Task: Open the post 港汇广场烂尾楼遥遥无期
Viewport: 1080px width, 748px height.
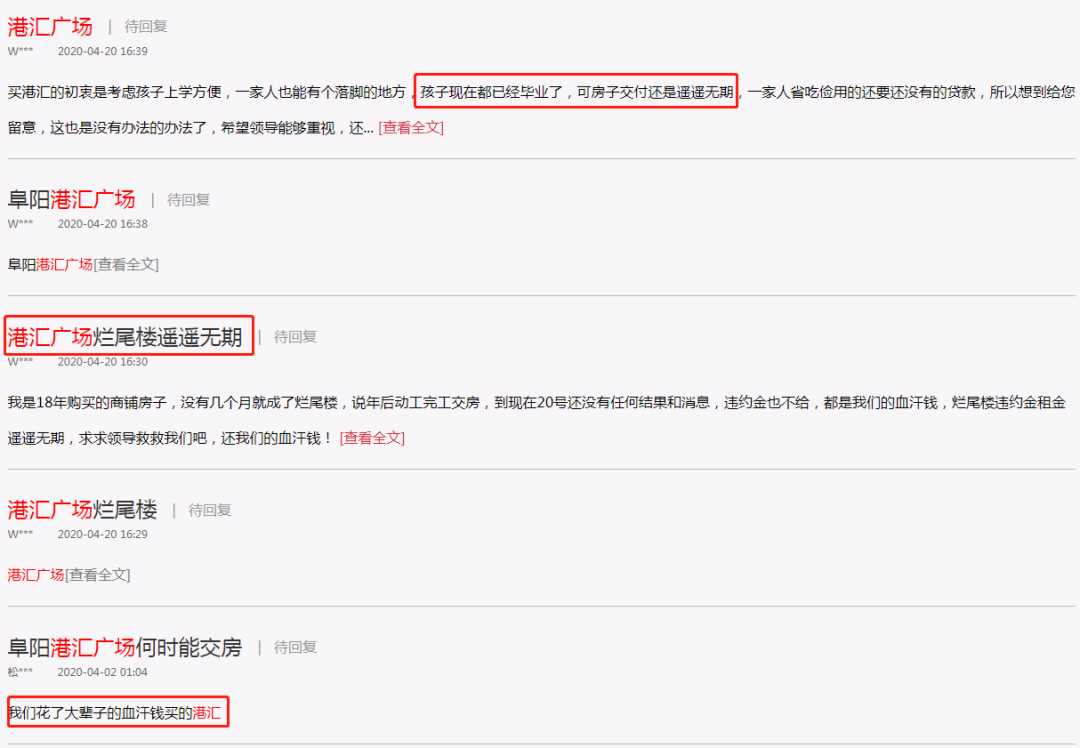Action: (x=125, y=337)
